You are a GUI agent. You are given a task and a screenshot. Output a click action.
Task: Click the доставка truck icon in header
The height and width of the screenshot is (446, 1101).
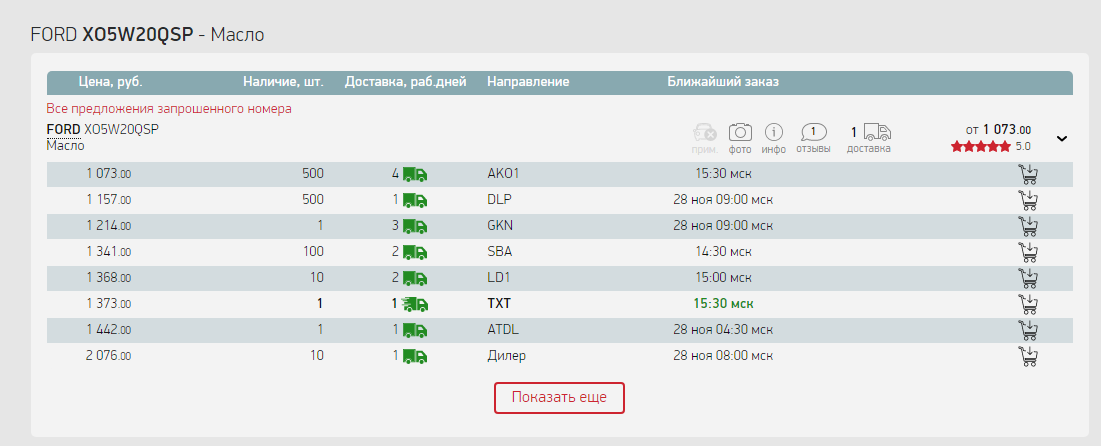(877, 132)
